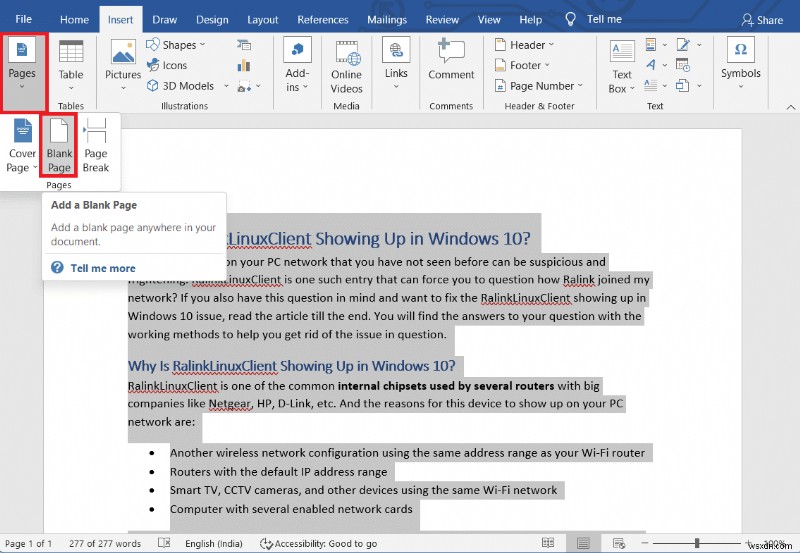Open the Mailings tab
The height and width of the screenshot is (553, 800).
tap(387, 19)
